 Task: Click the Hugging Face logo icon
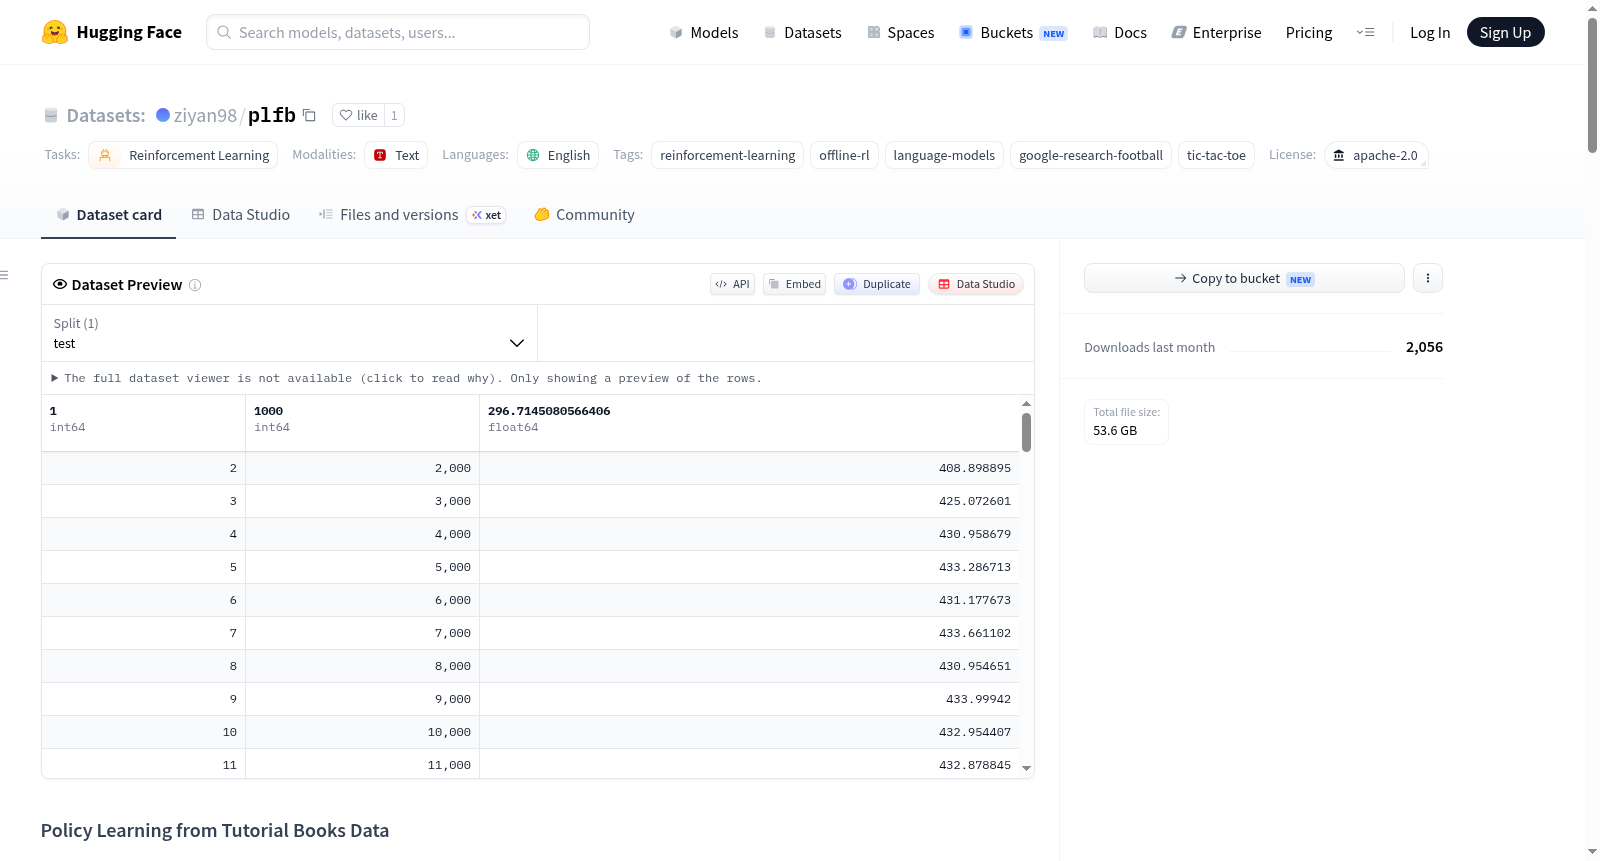click(x=55, y=32)
